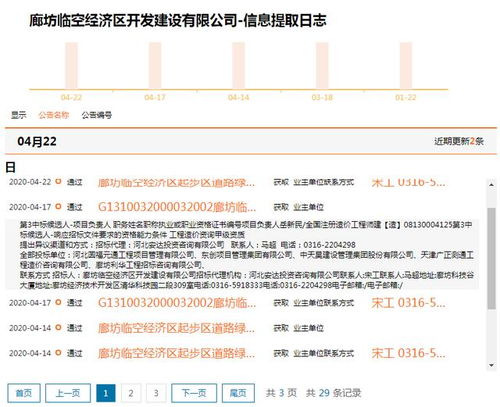This screenshot has width=500, height=407.
Task: Click 共 29 条记录 record count text
Action: (x=333, y=393)
